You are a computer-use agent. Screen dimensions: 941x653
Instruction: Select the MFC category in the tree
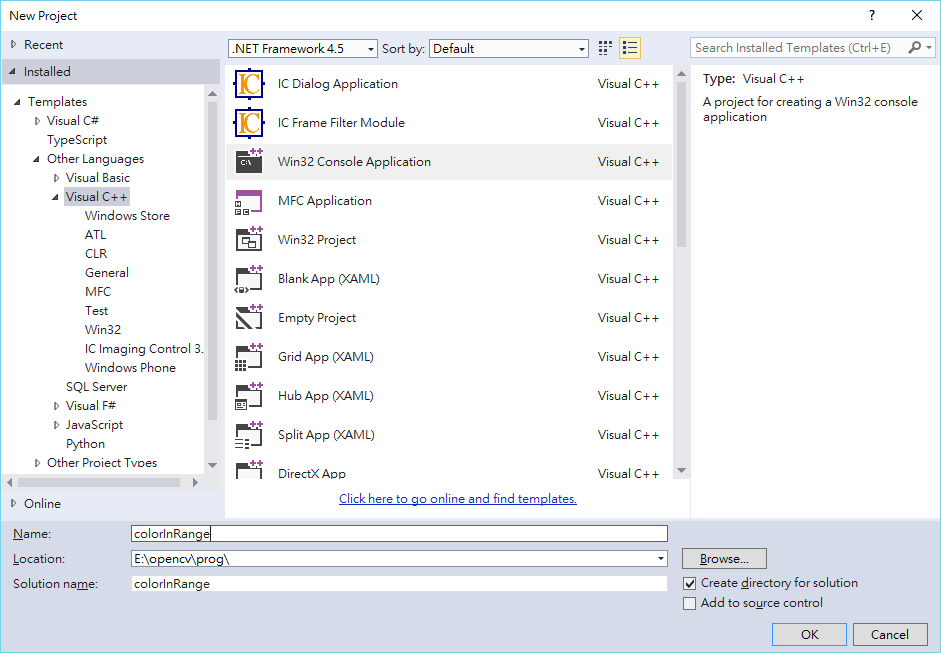[98, 292]
